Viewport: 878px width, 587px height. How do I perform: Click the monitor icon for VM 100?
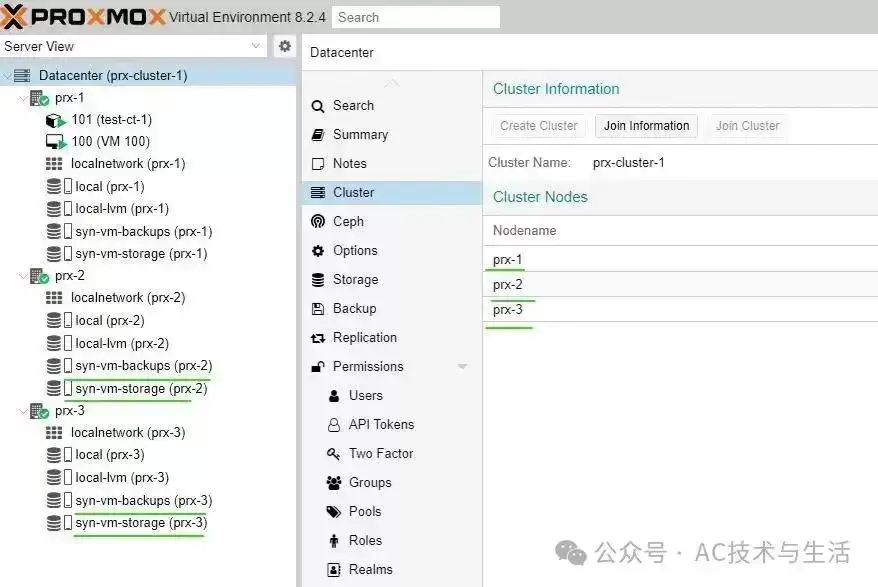55,142
